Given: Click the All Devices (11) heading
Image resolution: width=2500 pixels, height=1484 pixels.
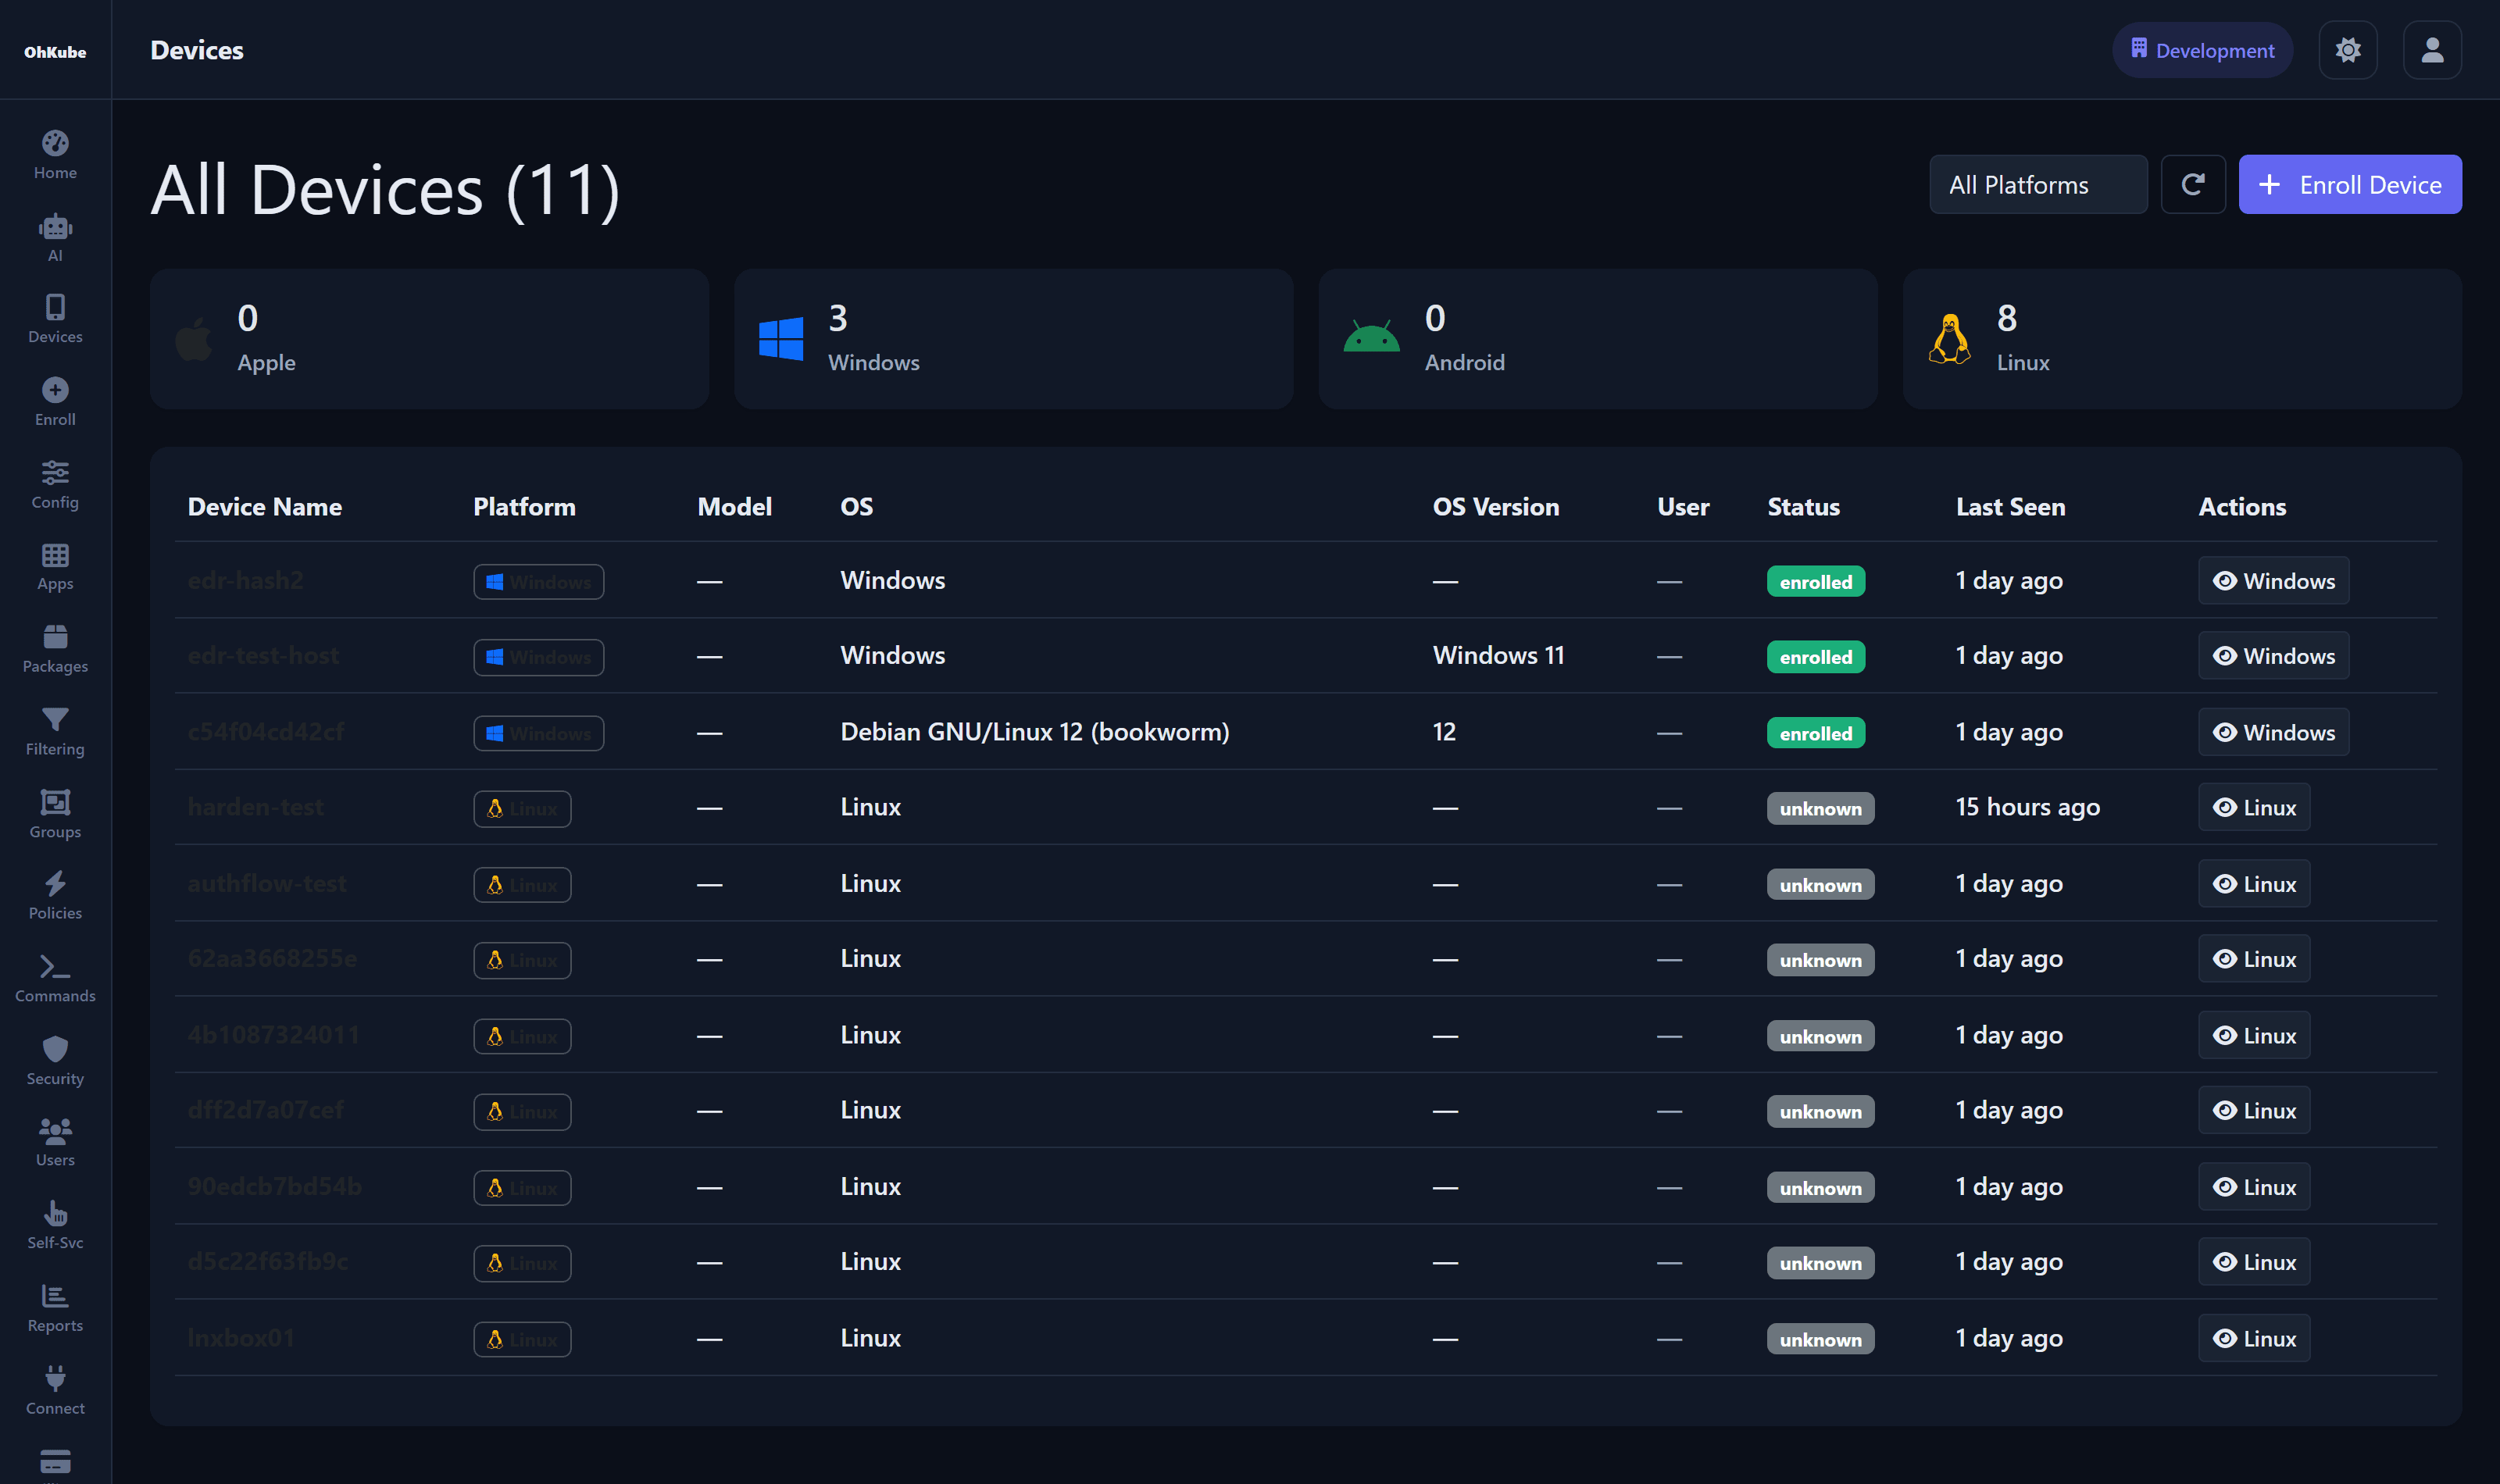Looking at the screenshot, I should coord(385,190).
